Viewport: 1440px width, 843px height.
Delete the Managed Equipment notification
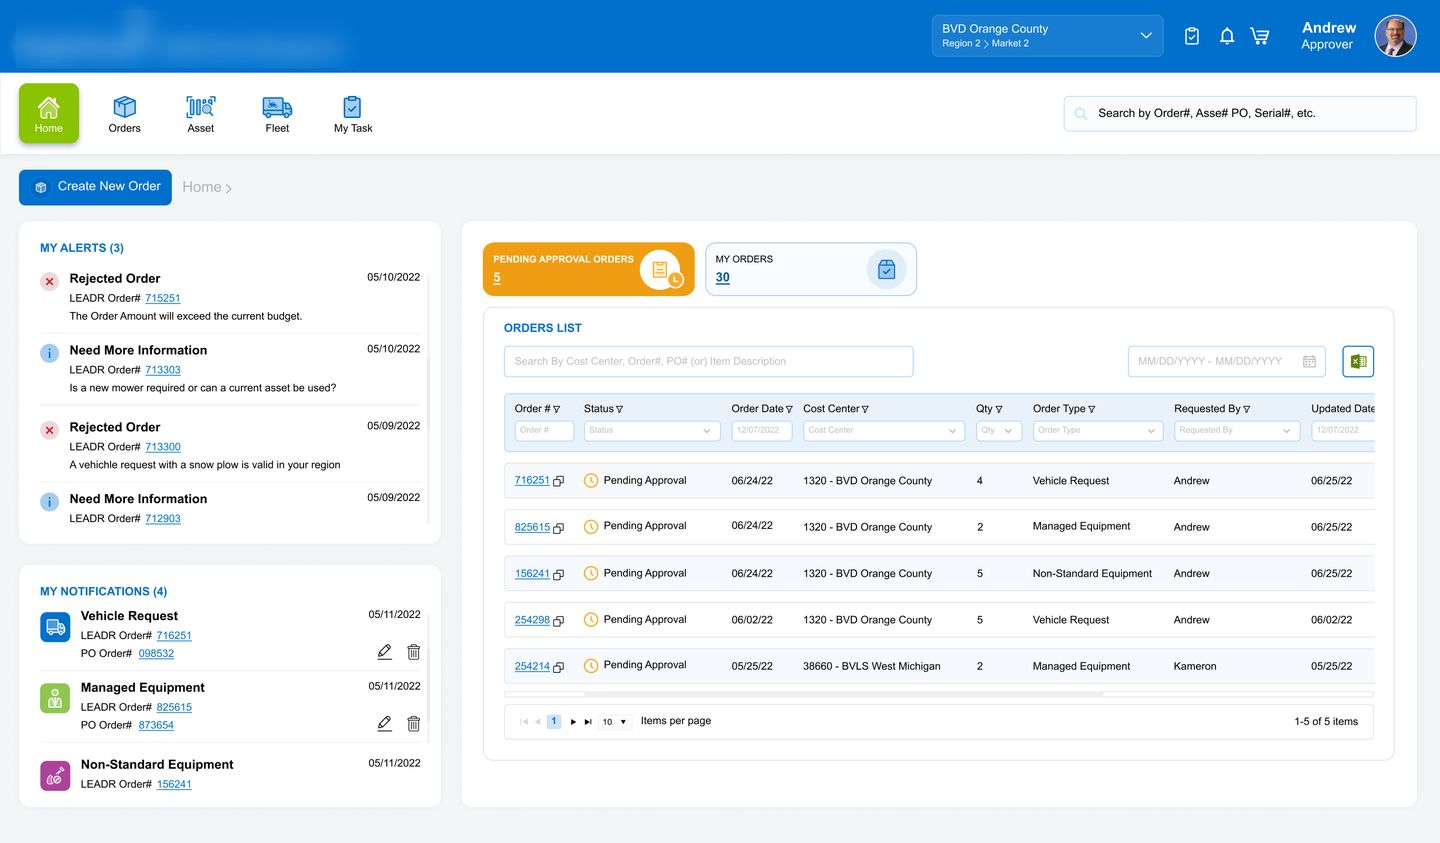point(413,723)
